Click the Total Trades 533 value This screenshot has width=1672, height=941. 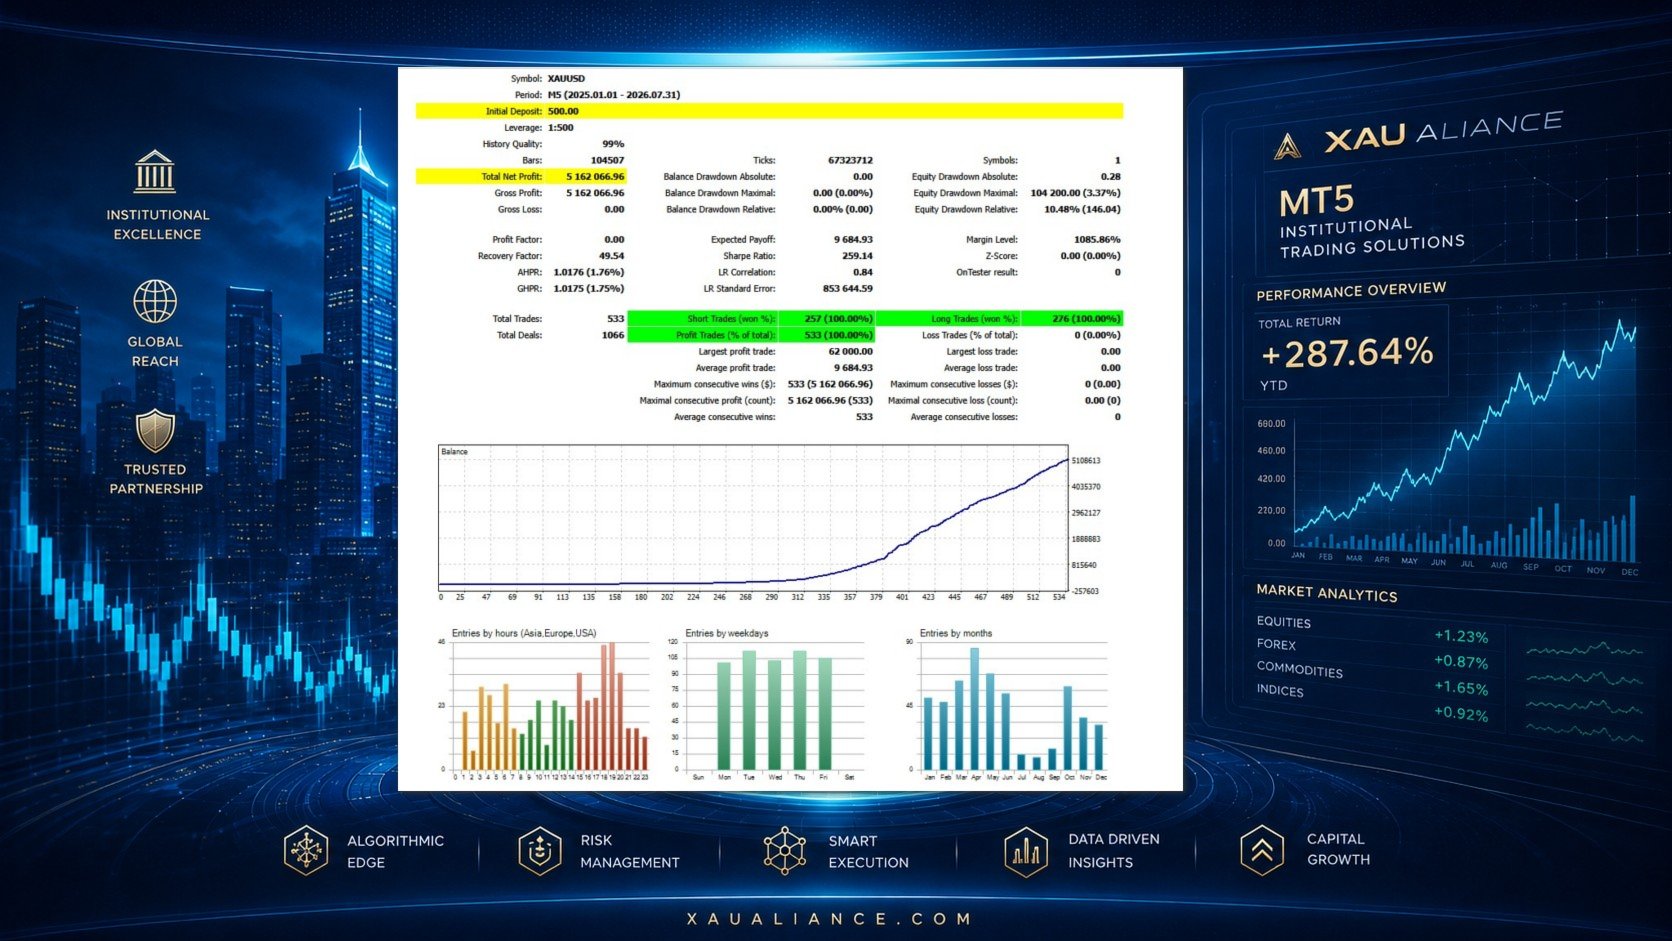point(615,319)
